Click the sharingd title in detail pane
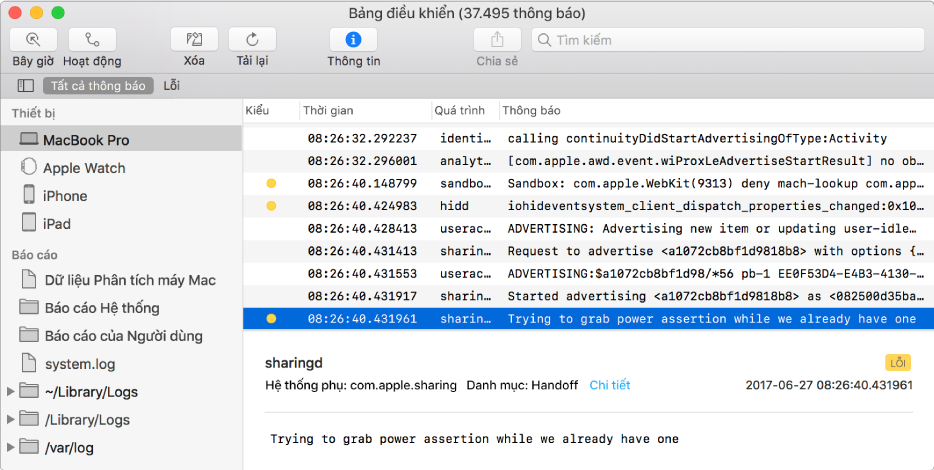This screenshot has width=934, height=470. pyautogui.click(x=294, y=363)
